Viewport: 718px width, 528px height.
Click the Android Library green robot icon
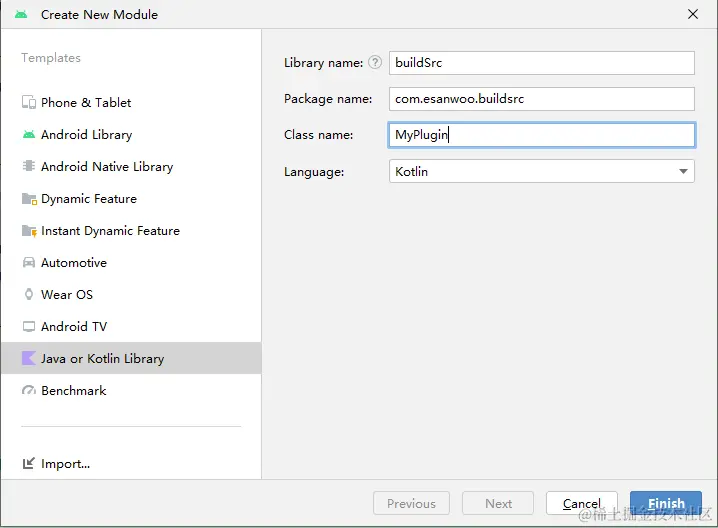point(29,135)
